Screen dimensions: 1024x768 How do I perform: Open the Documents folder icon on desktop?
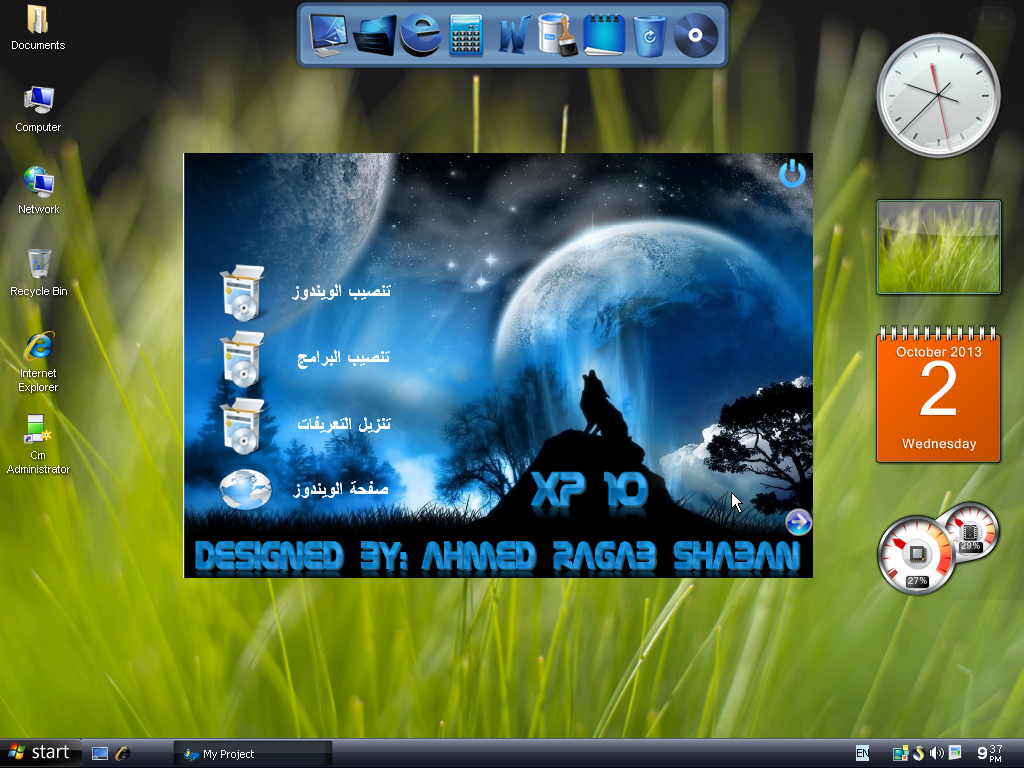click(x=38, y=28)
